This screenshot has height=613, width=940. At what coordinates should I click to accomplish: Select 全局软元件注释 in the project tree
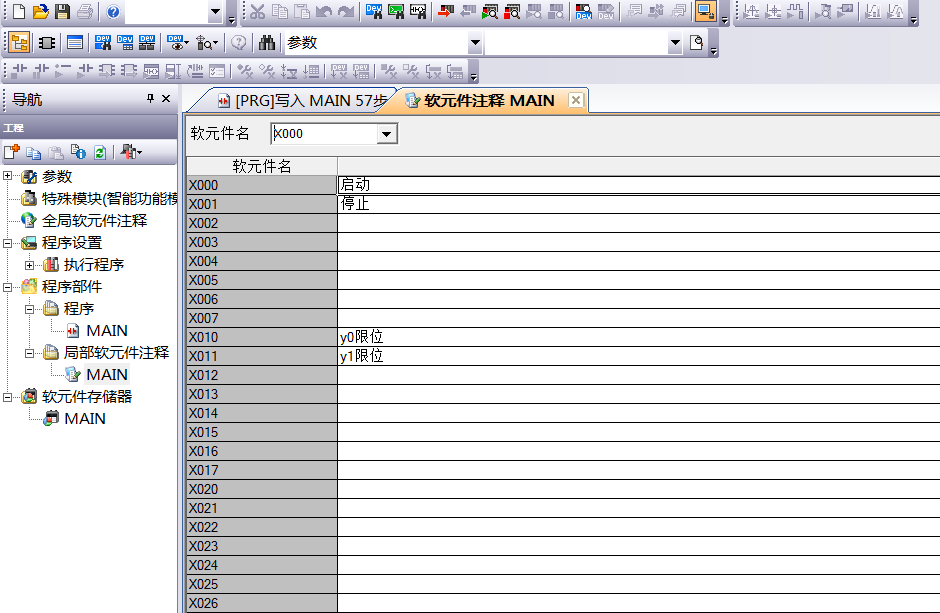click(94, 221)
